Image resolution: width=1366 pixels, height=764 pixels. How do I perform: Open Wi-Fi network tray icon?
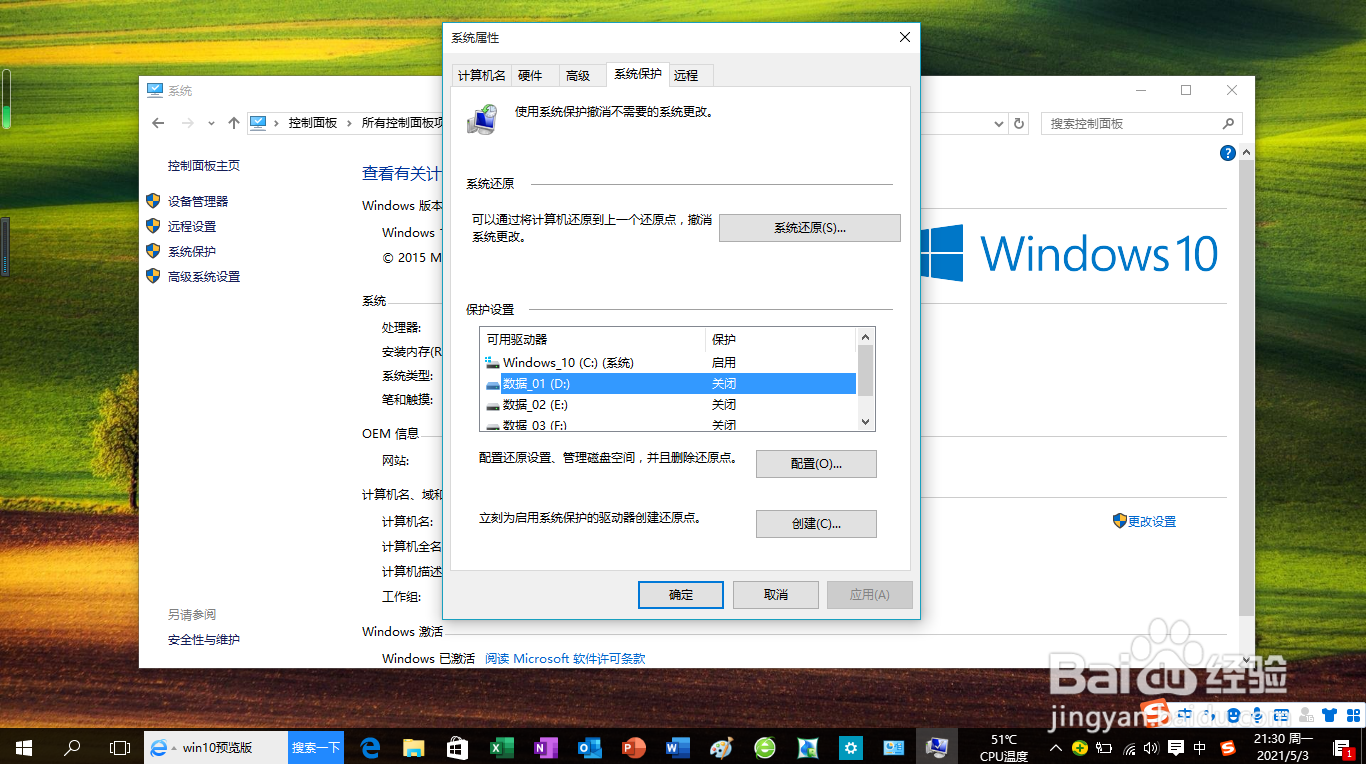pyautogui.click(x=1130, y=747)
